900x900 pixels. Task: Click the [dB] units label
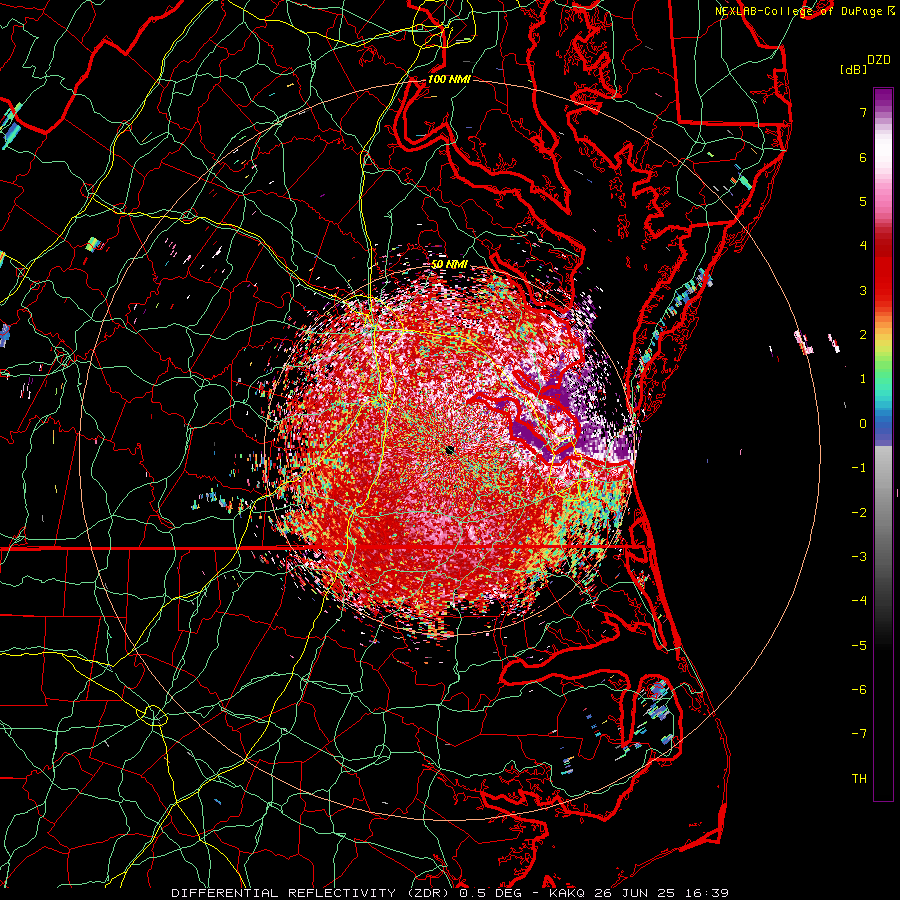[x=853, y=69]
